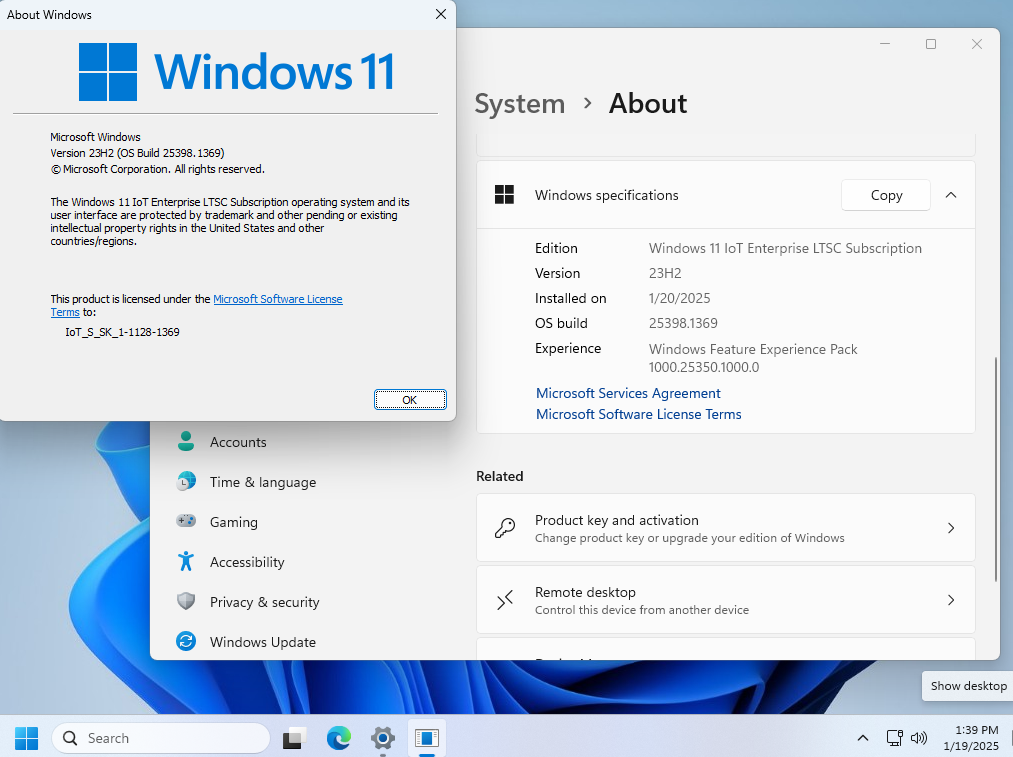Viewport: 1013px width, 757px height.
Task: Click the Microsoft Corporation copyright line
Action: click(158, 169)
